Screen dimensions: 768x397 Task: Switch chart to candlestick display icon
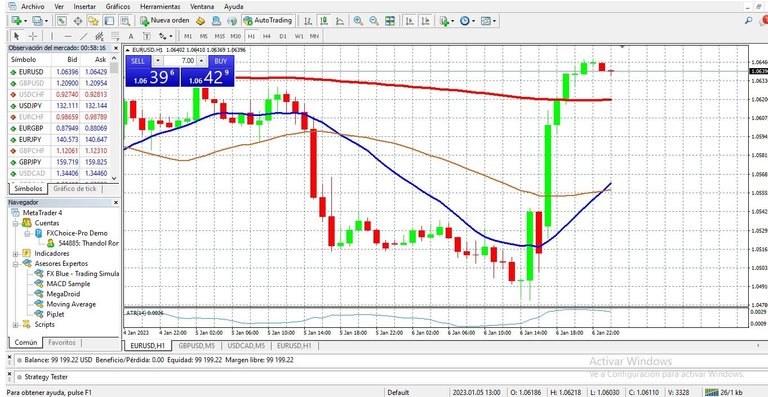[324, 21]
